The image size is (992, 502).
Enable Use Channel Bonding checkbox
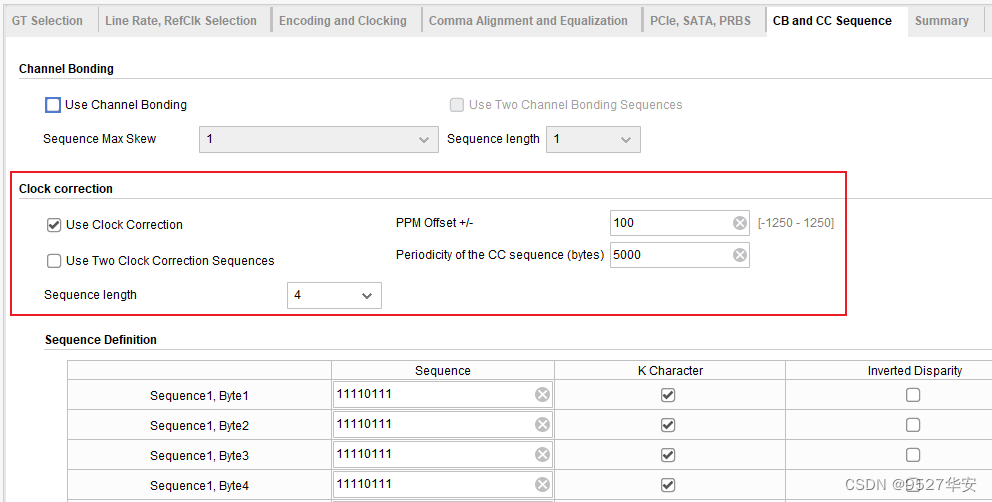[x=53, y=105]
